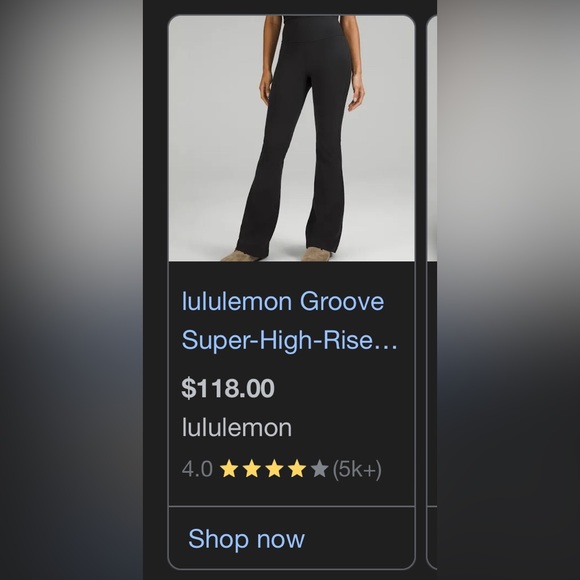Open the black flare pants product image
The height and width of the screenshot is (580, 580).
tap(291, 138)
